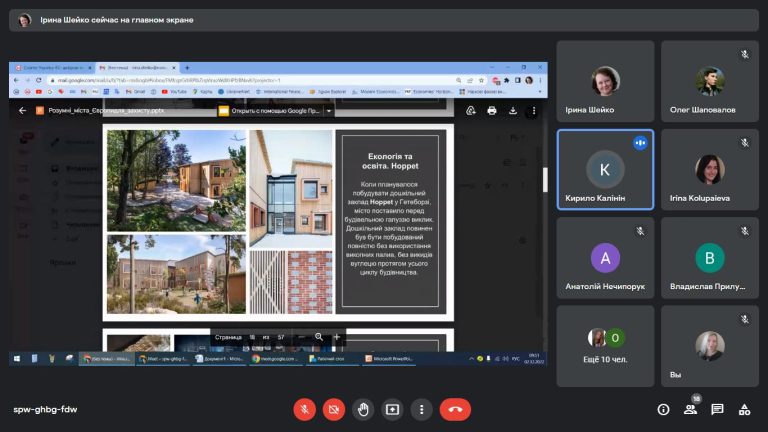Expand bookmarks bar overflow chevron
This screenshot has height=432, width=768.
tap(540, 92)
